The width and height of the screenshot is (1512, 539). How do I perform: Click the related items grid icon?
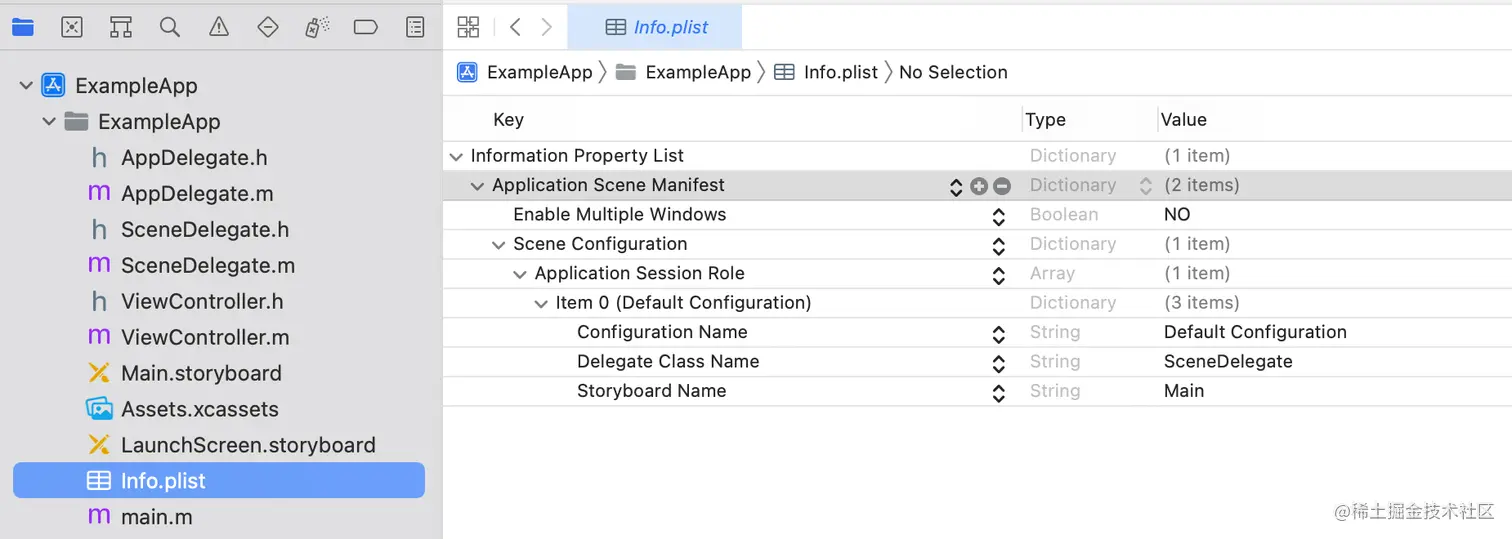pos(468,27)
